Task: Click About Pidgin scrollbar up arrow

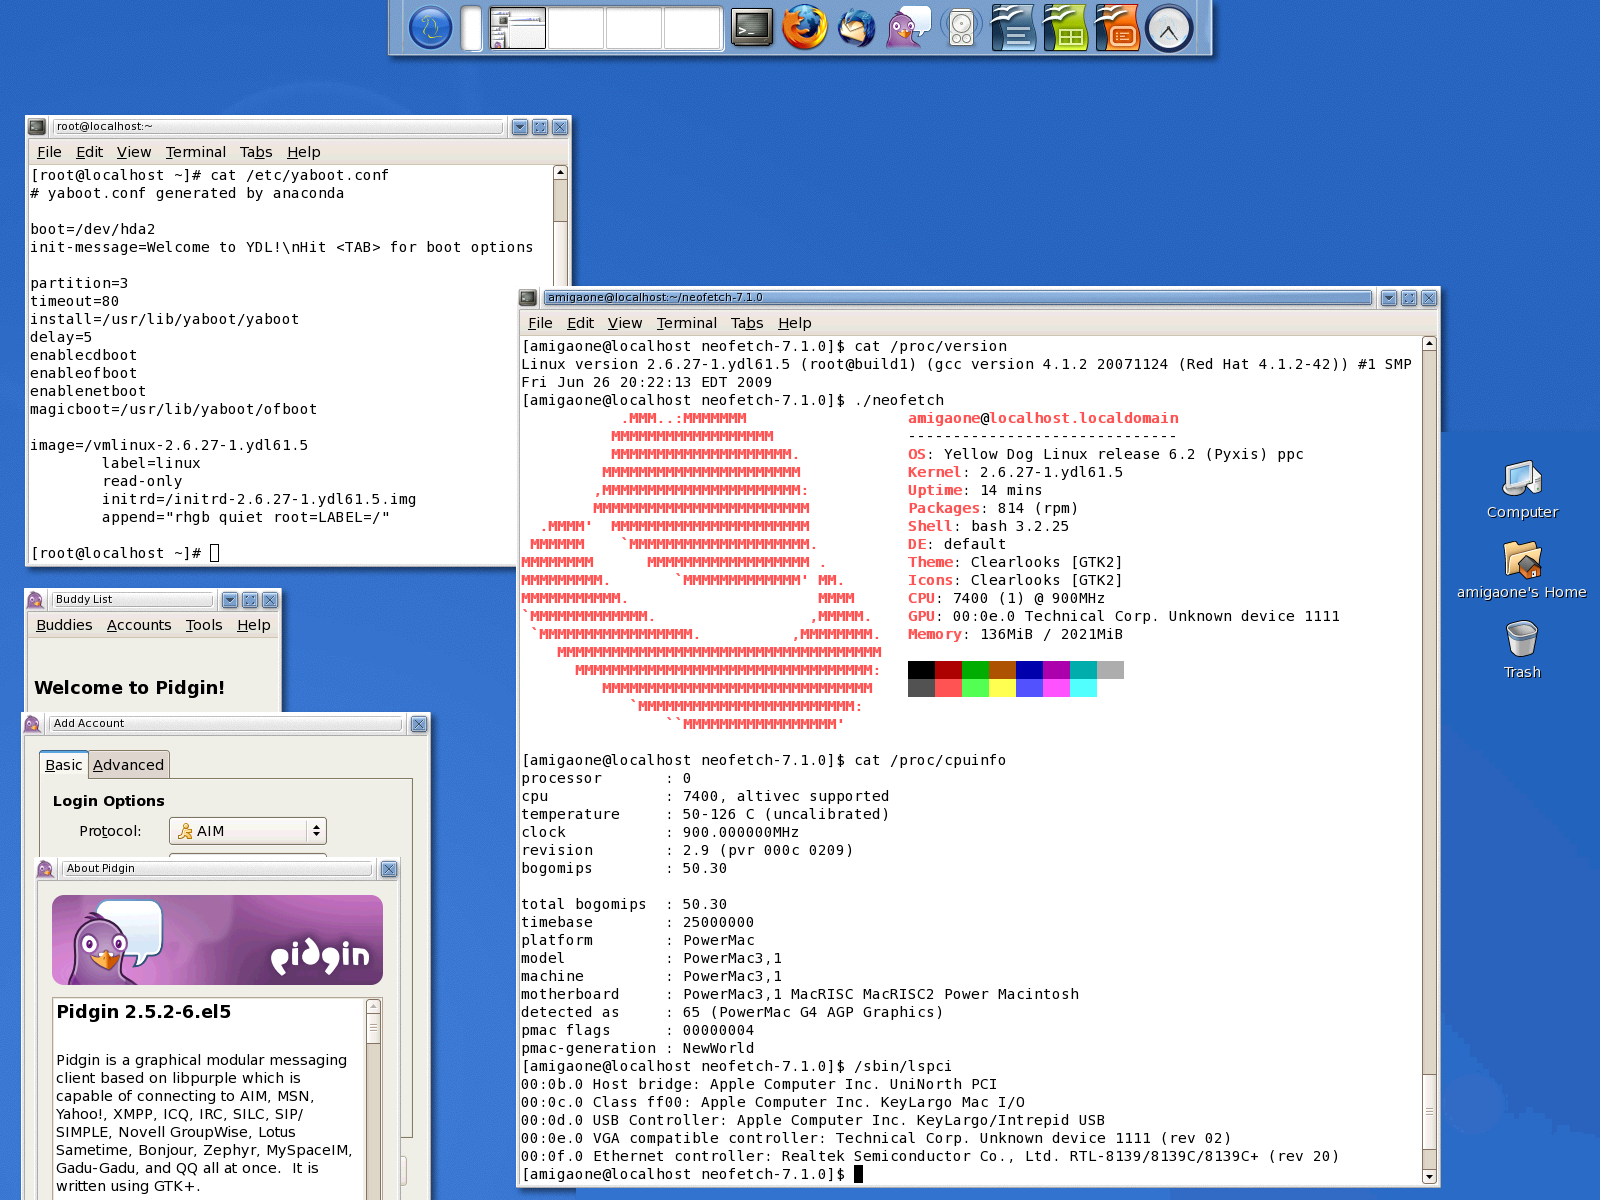Action: pos(373,1007)
